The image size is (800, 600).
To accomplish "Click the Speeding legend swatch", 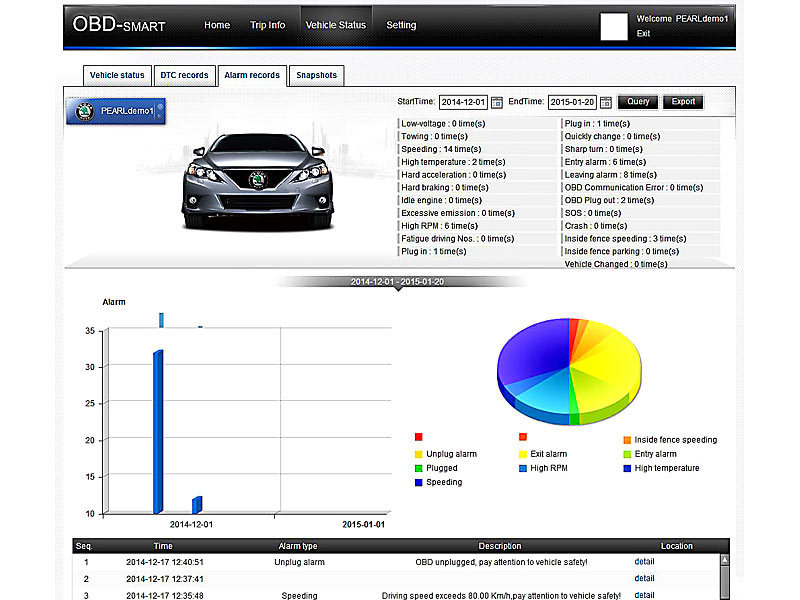I will coord(419,483).
